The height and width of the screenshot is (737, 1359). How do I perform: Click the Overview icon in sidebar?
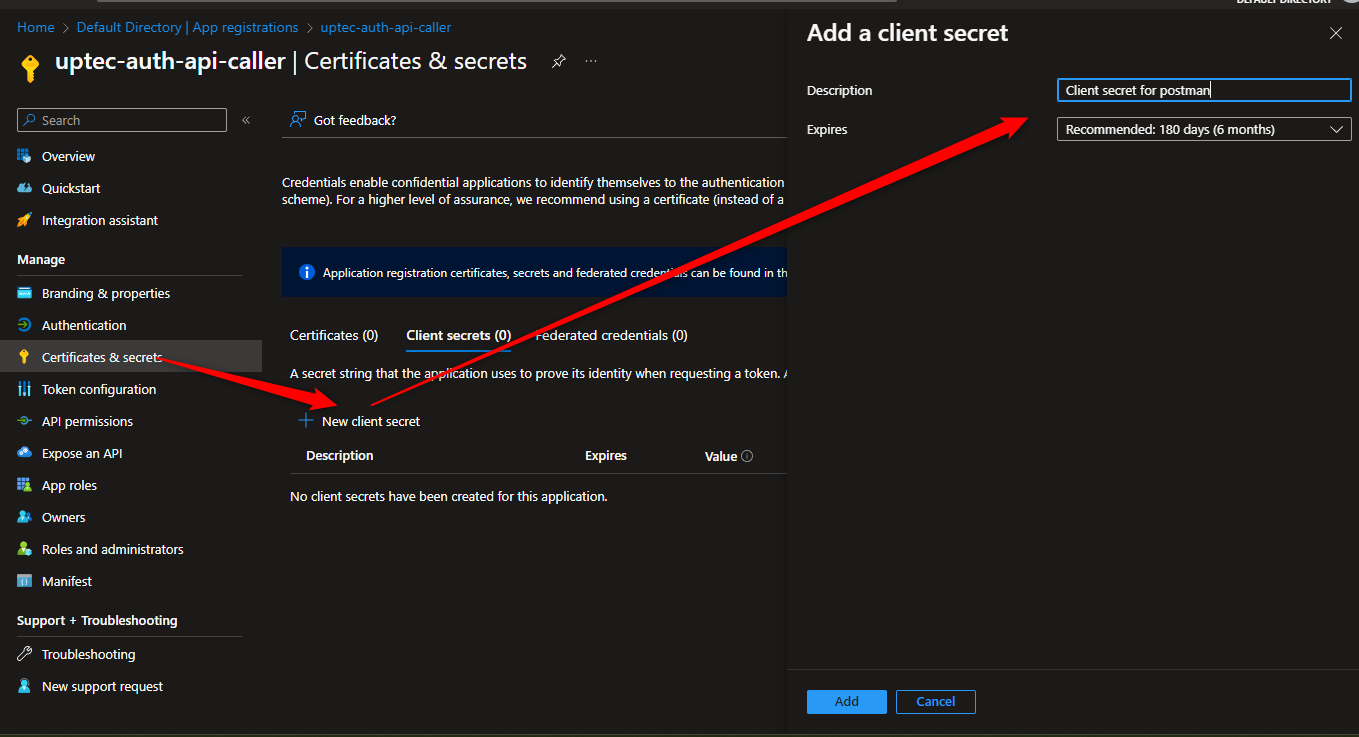[25, 156]
